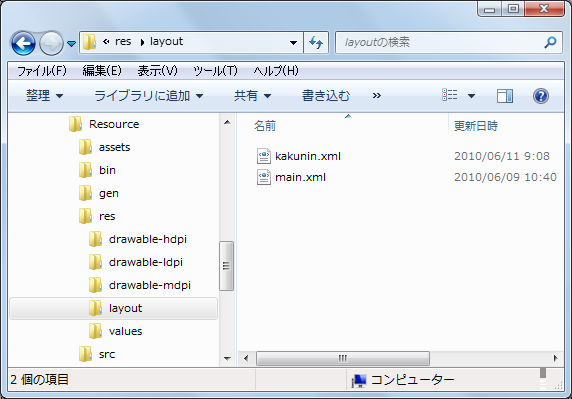Open the 編集(E) menu
572x399 pixels.
[x=102, y=71]
